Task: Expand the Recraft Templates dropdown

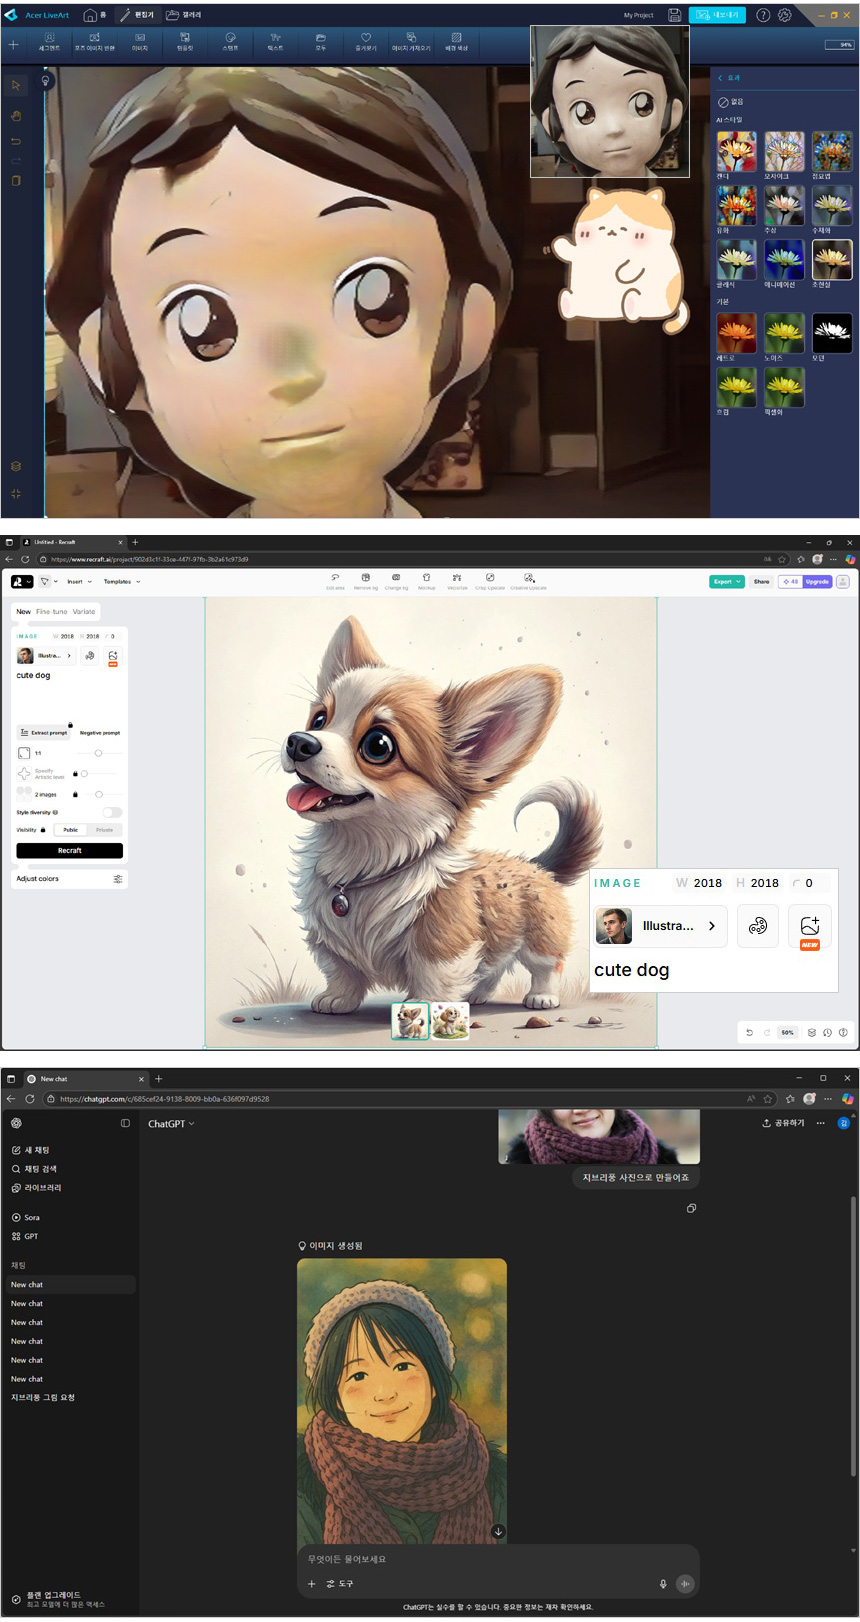Action: 121,581
